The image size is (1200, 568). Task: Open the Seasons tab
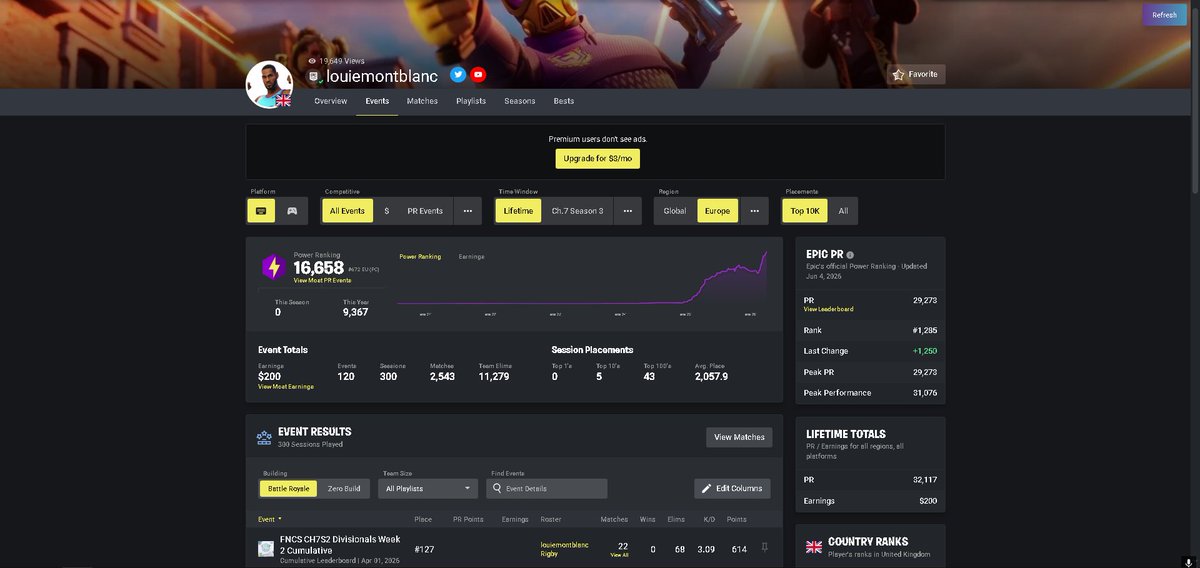tap(520, 101)
